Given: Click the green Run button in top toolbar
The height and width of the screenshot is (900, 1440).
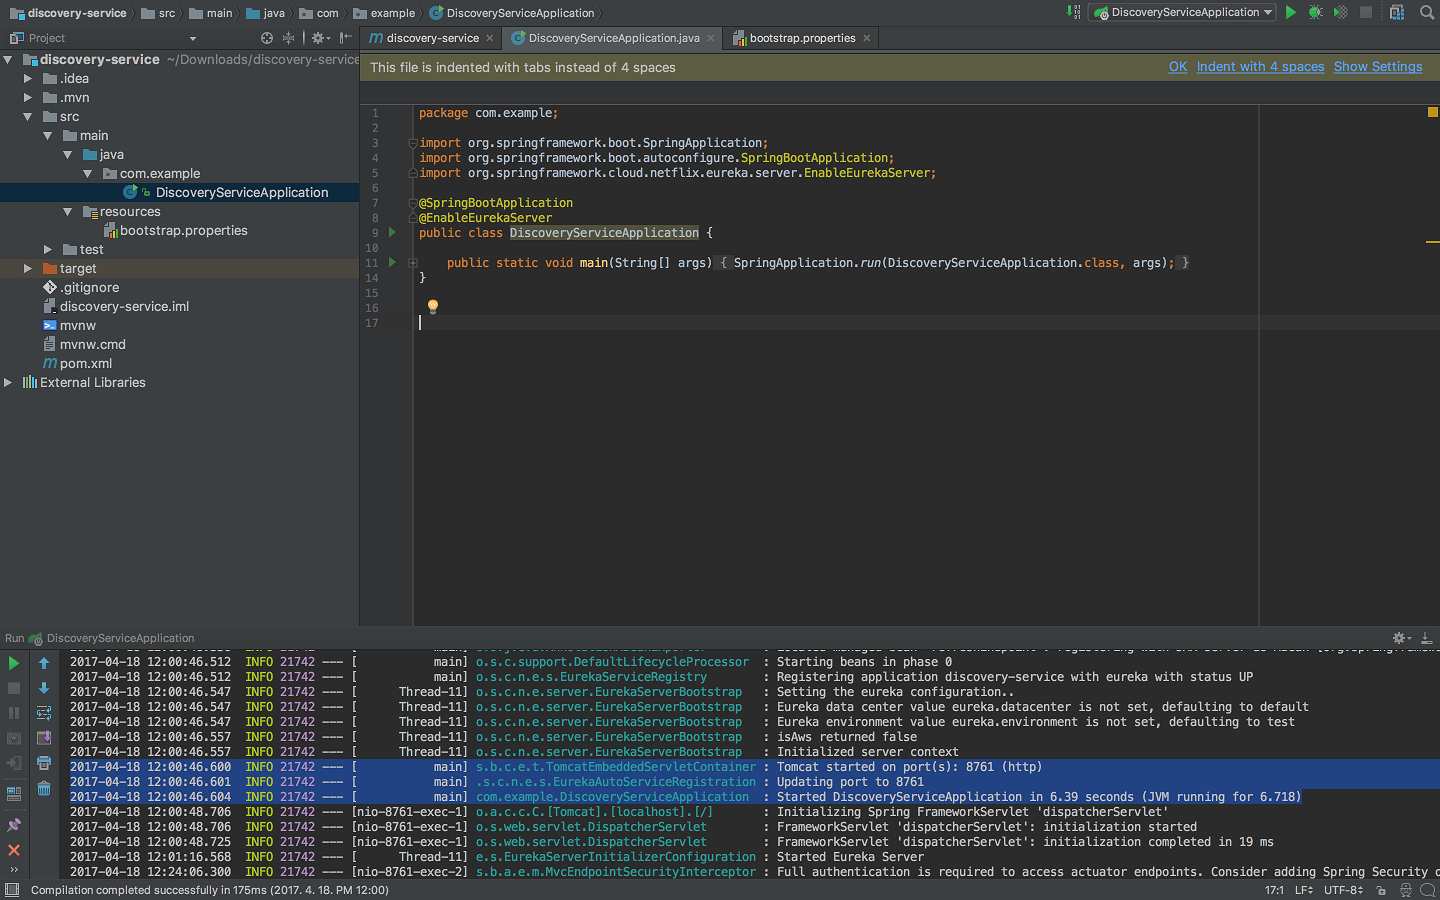Looking at the screenshot, I should pos(1291,13).
